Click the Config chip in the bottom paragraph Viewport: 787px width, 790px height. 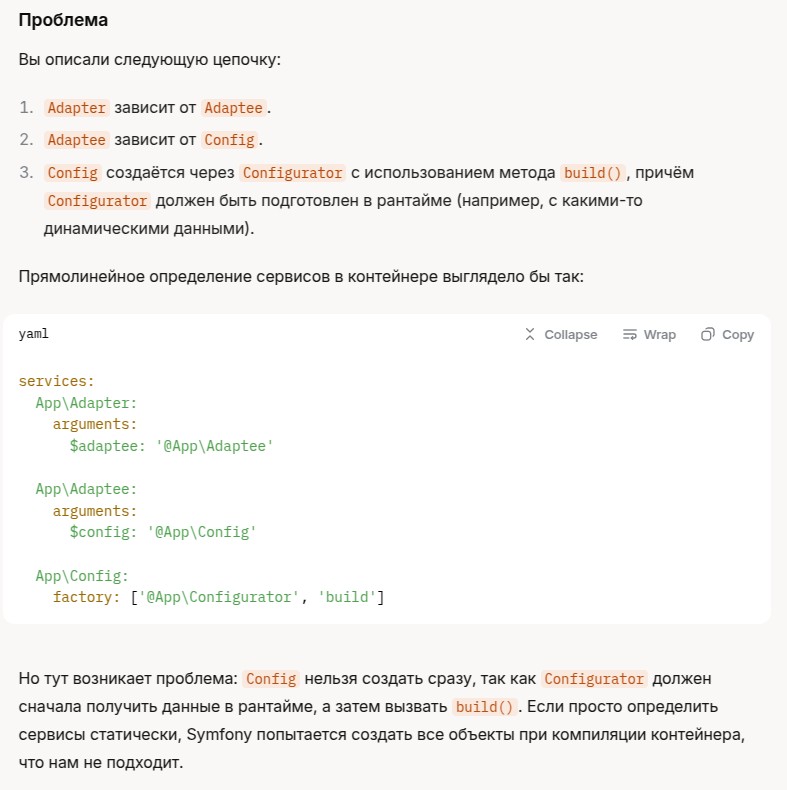271,679
